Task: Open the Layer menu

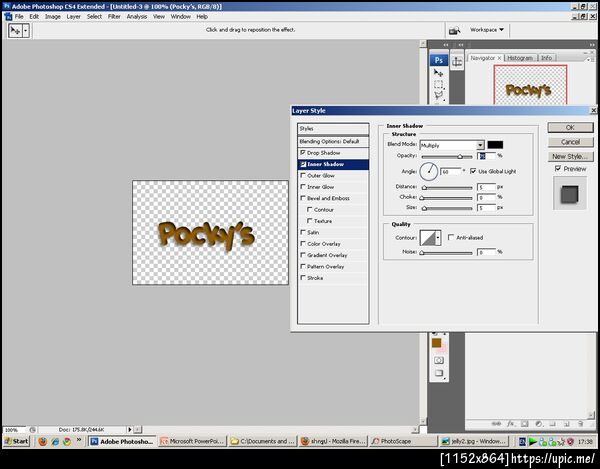Action: [73, 16]
